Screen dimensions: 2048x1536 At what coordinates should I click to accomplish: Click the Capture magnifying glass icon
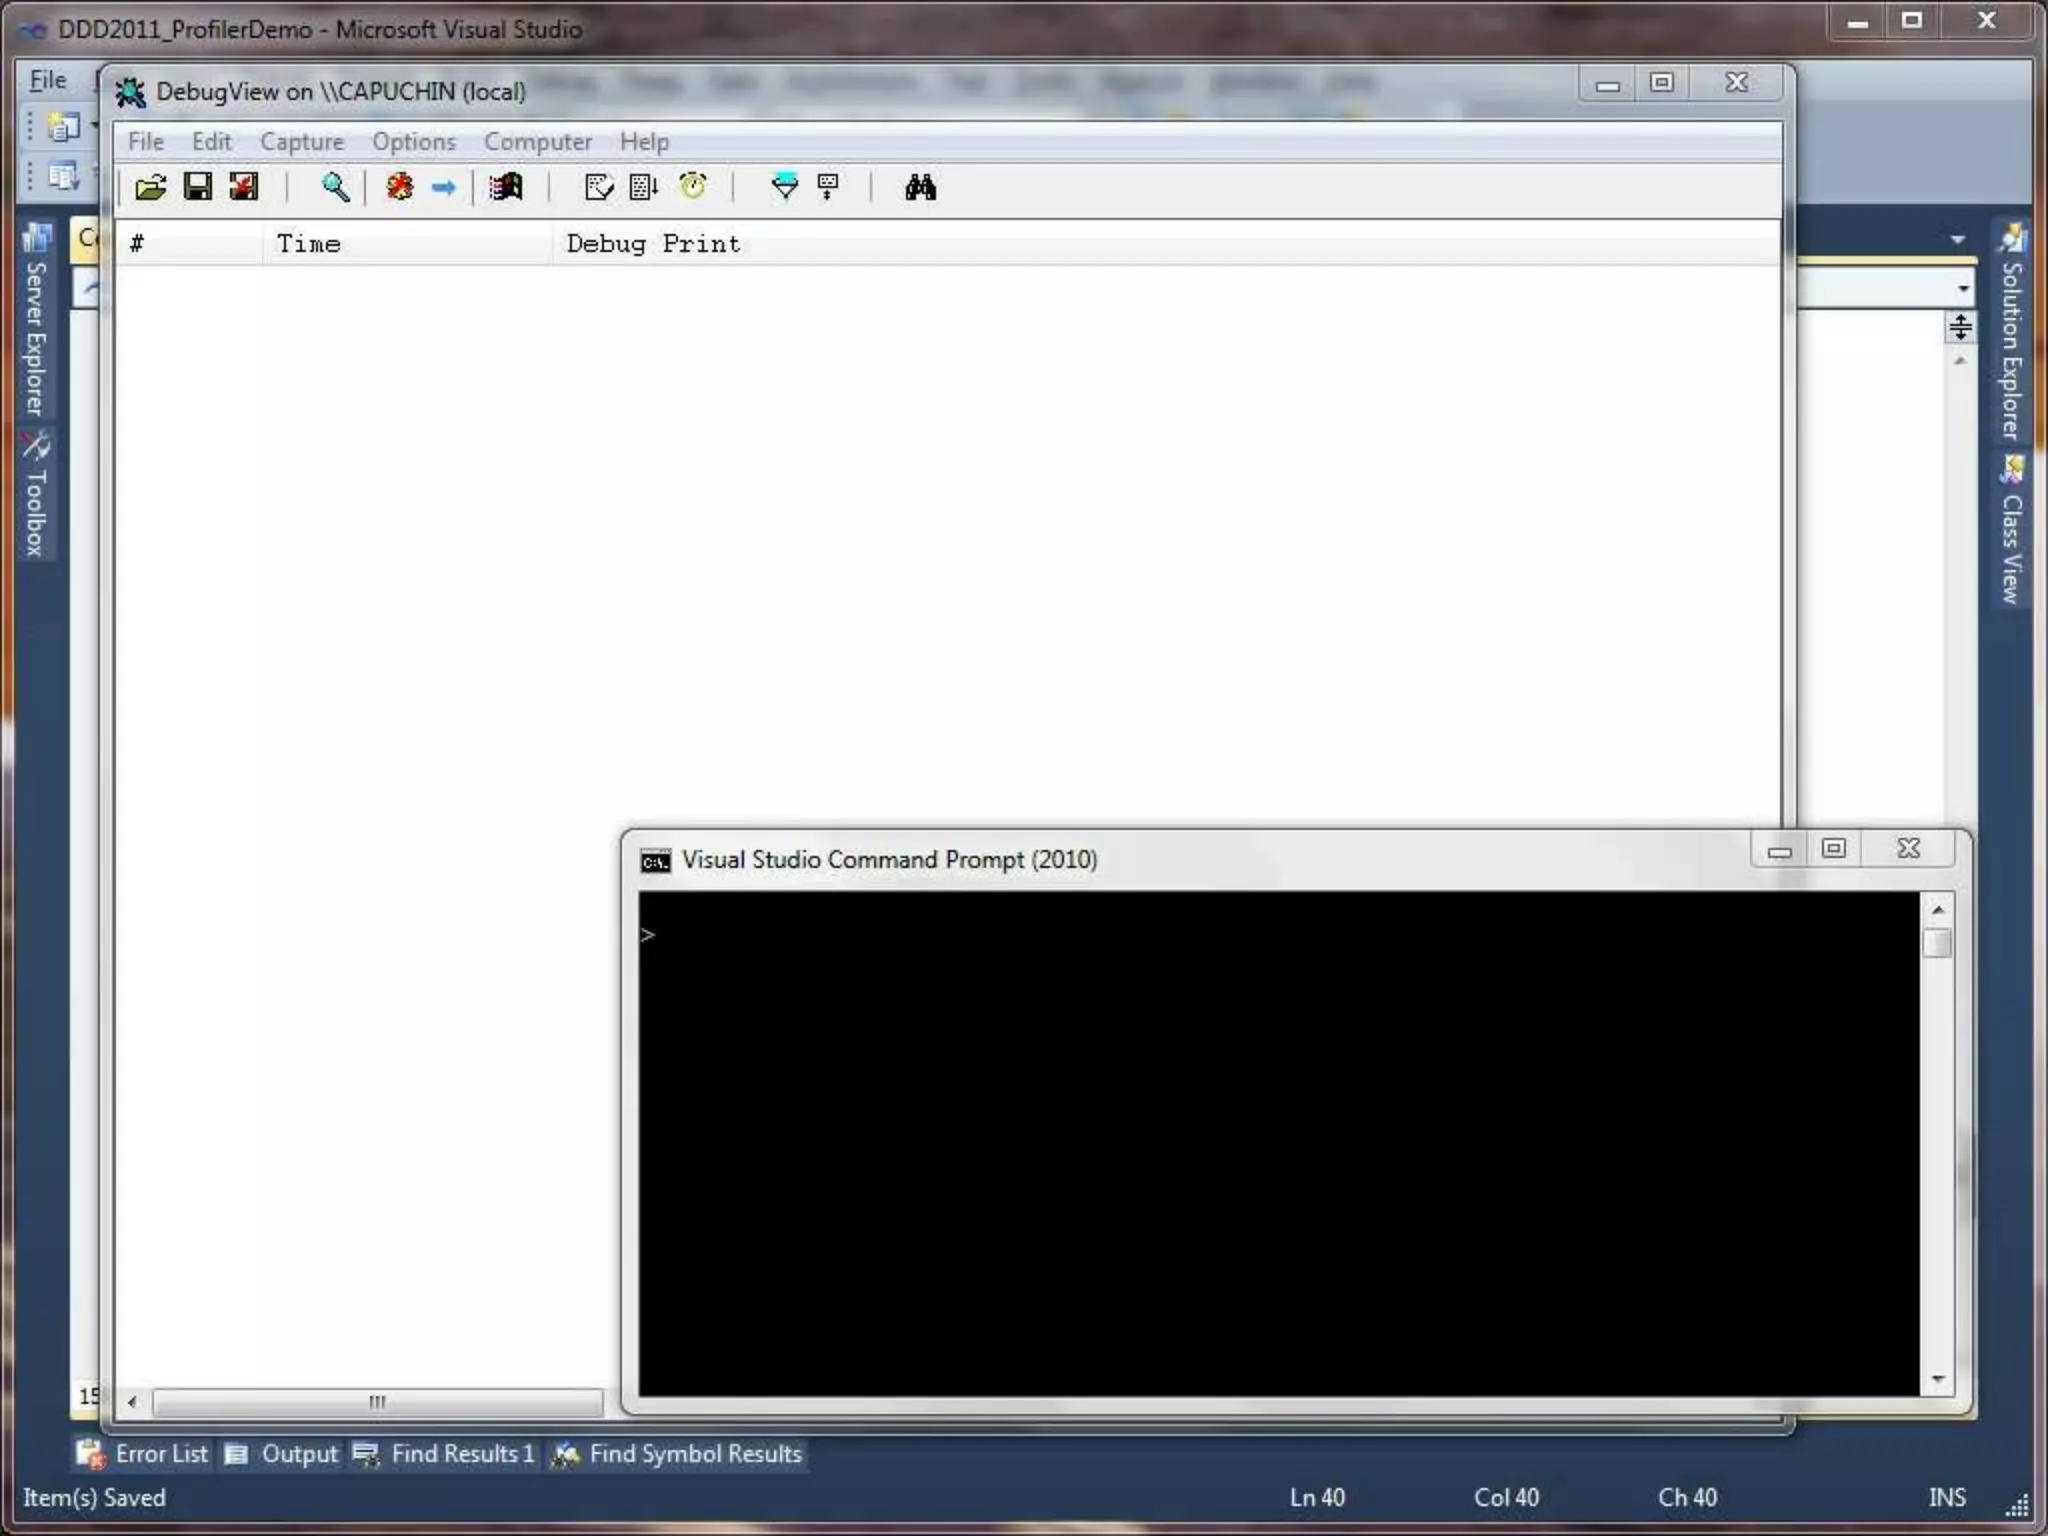pyautogui.click(x=335, y=187)
